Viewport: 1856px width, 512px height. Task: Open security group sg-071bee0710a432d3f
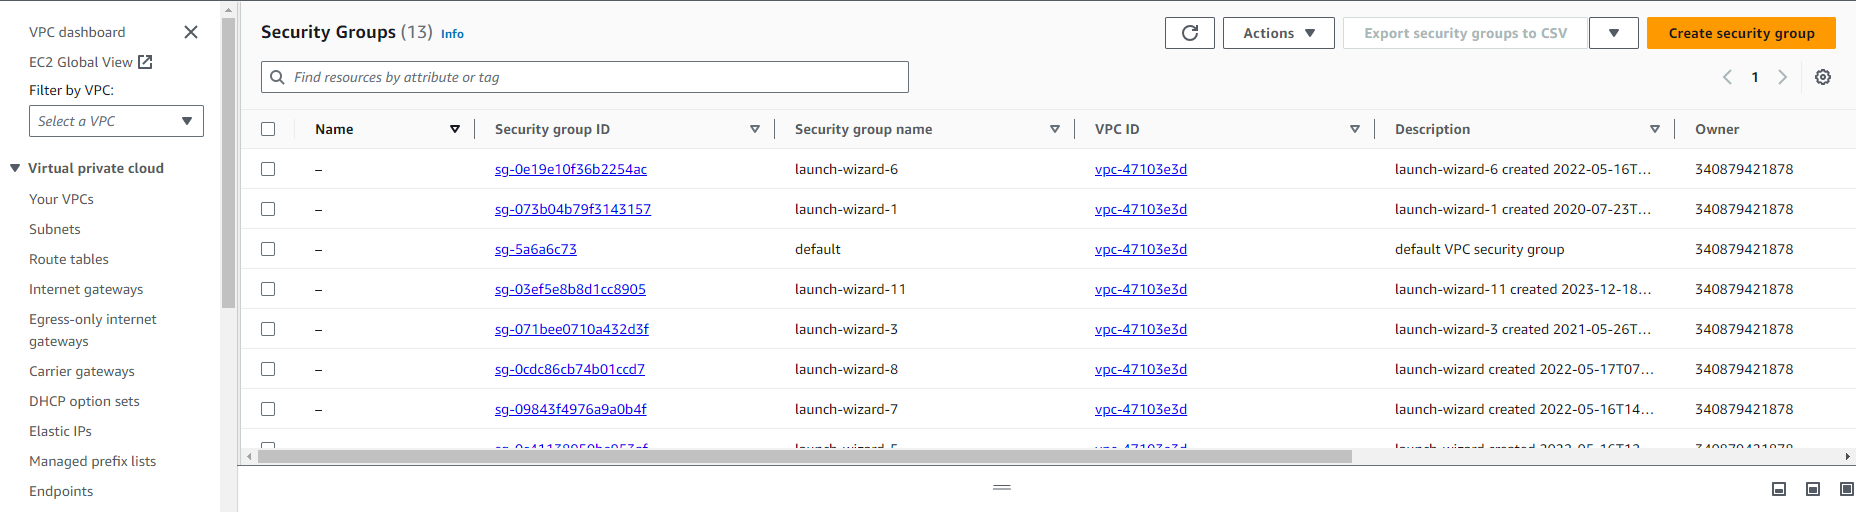point(572,329)
